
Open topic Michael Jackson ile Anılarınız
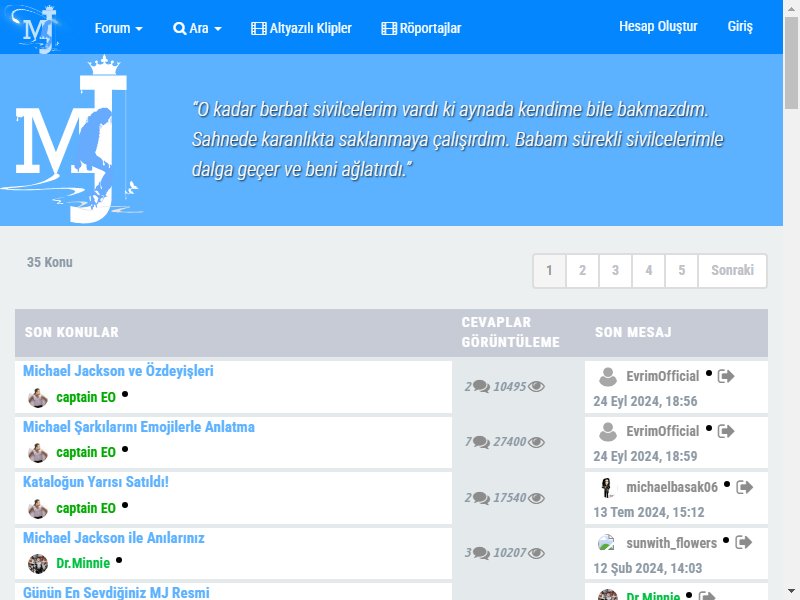coord(114,538)
